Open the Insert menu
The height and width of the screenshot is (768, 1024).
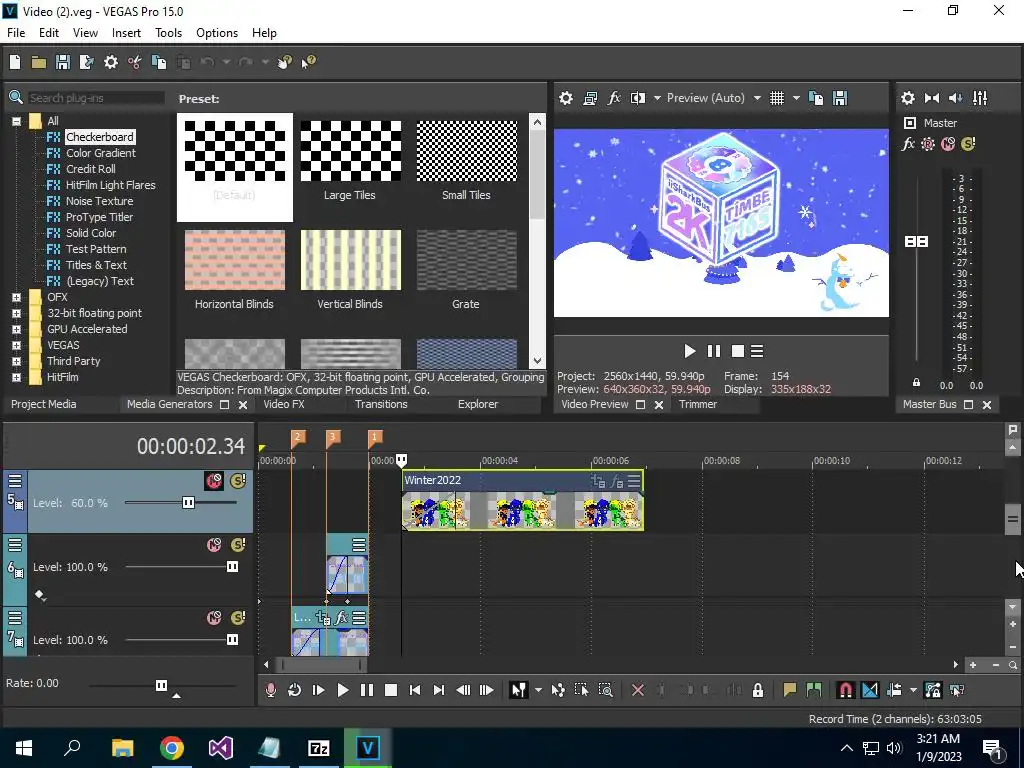click(126, 33)
